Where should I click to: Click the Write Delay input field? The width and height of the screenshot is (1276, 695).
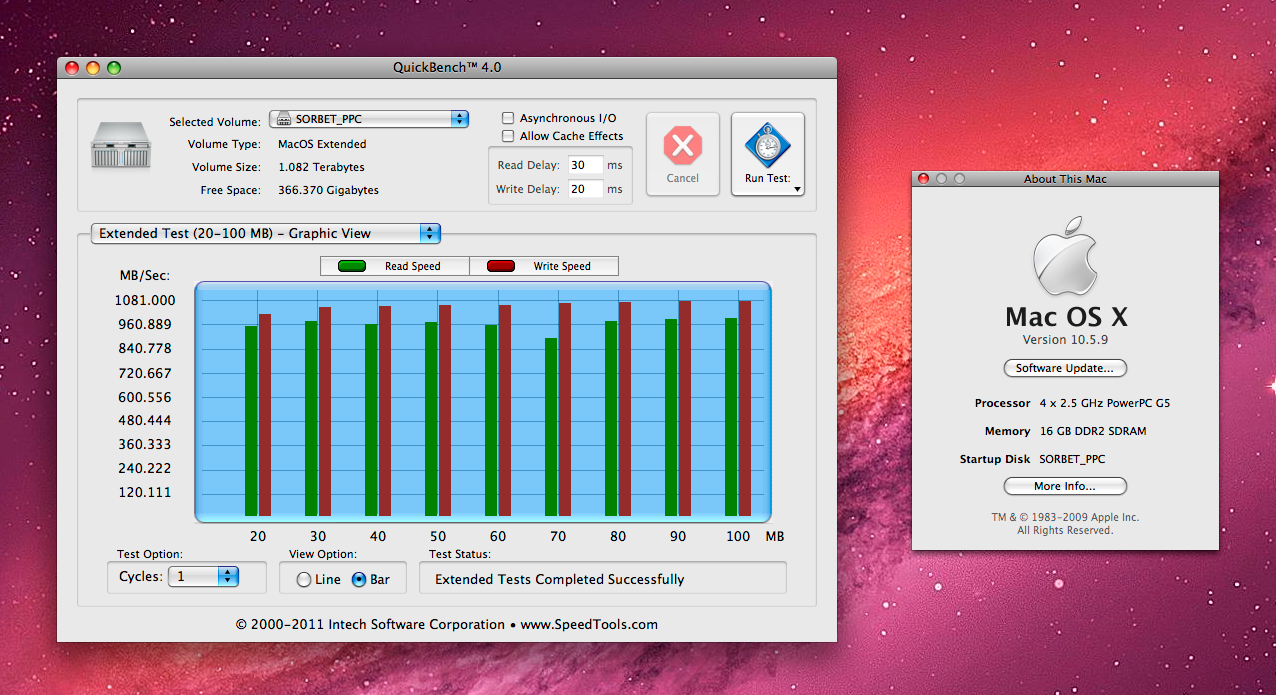pyautogui.click(x=585, y=189)
